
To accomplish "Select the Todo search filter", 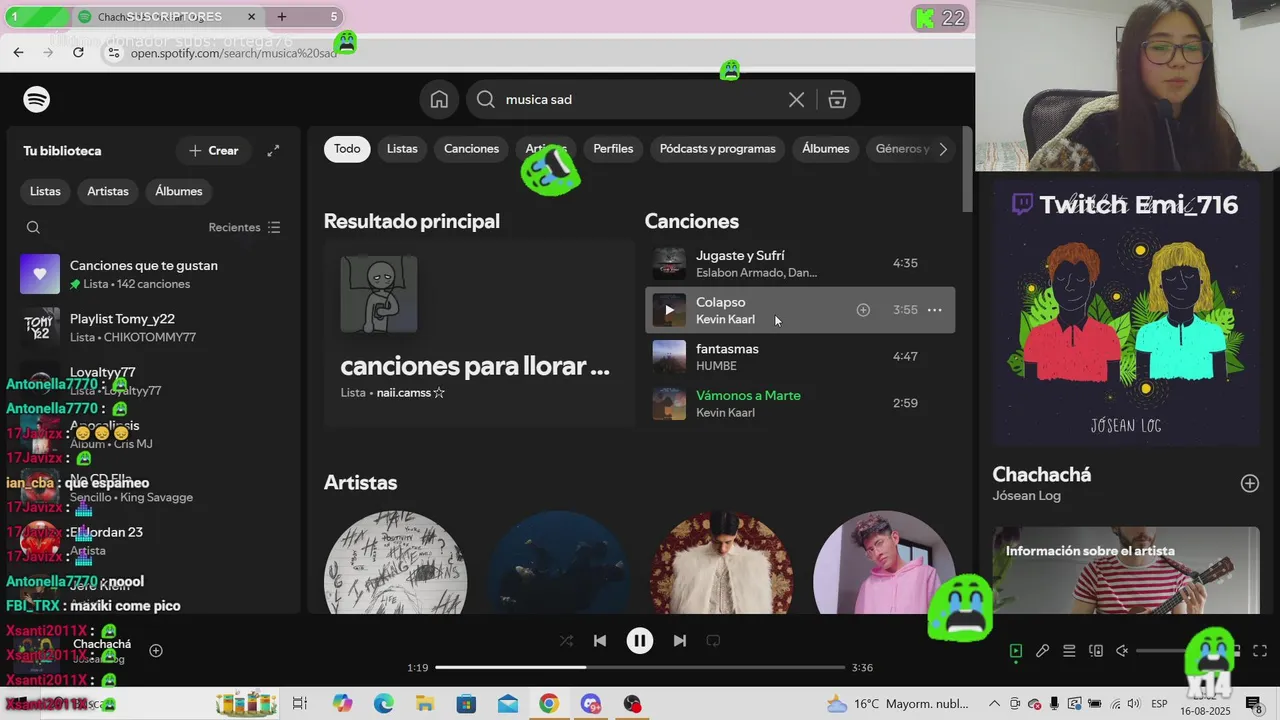I will [347, 149].
